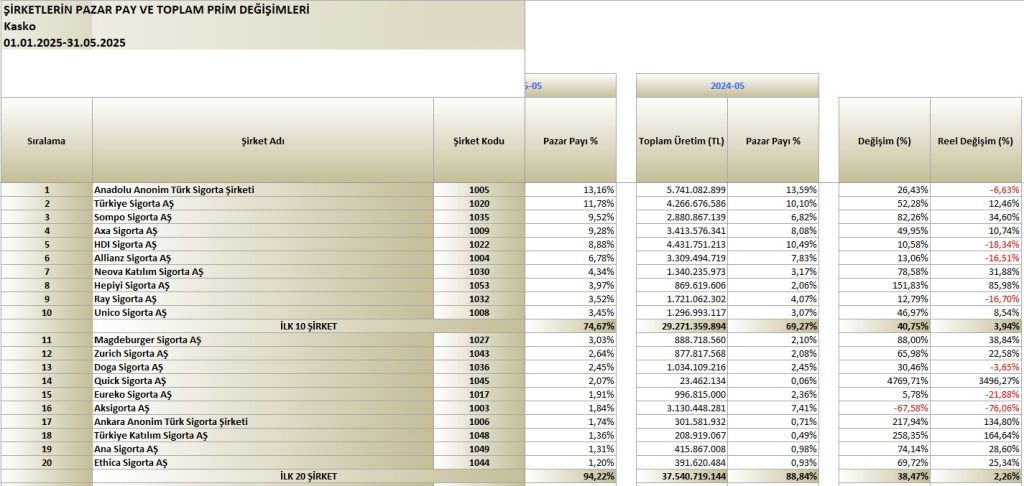Select the '258,35%' change value

[884, 436]
